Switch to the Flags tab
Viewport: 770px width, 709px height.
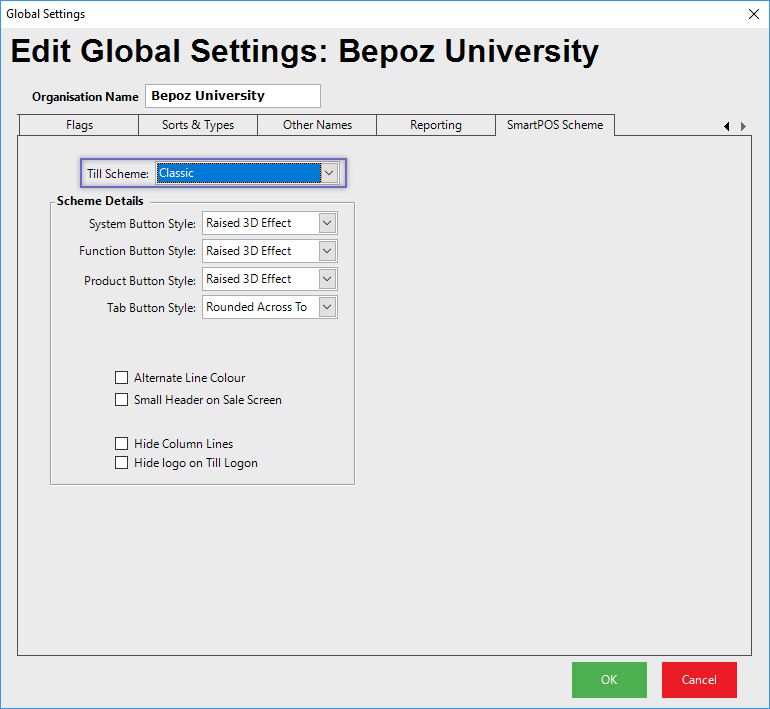click(79, 125)
